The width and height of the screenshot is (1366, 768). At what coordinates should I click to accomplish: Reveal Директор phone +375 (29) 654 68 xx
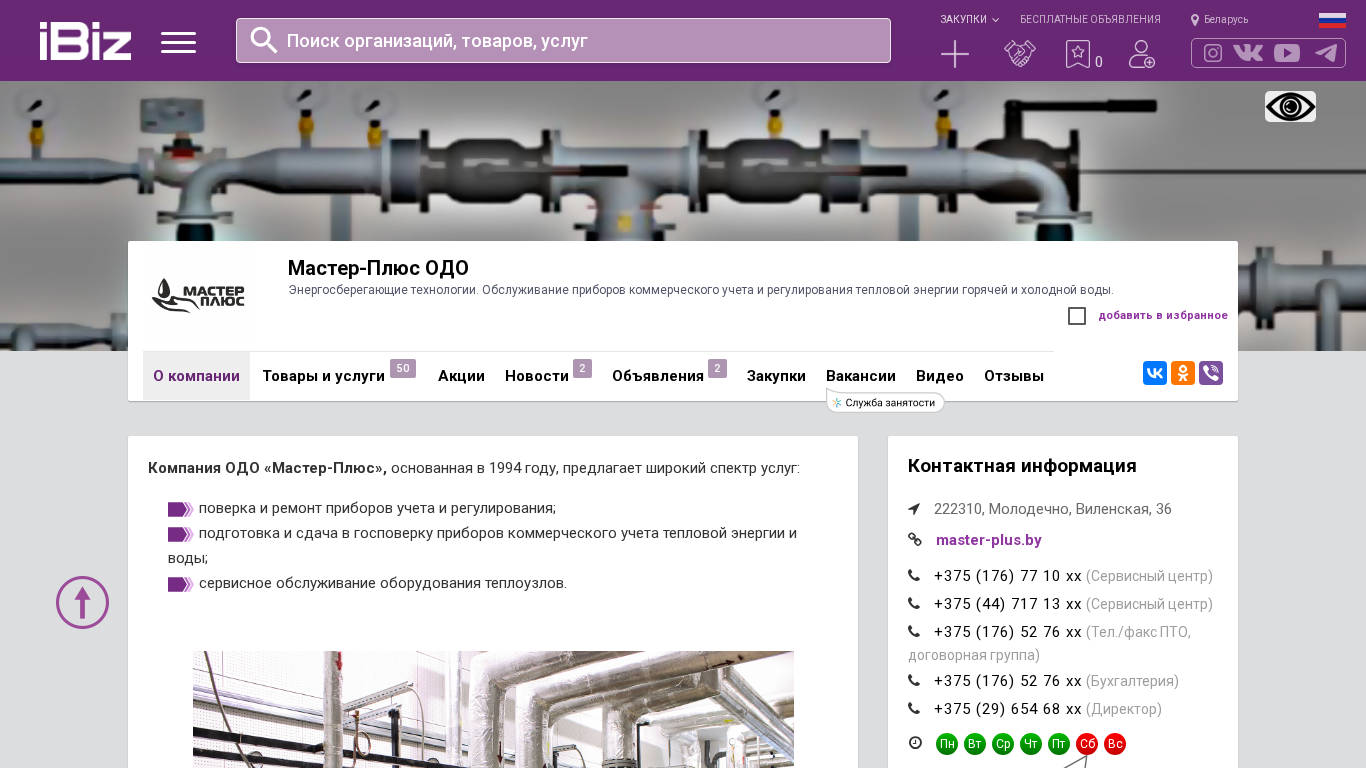click(x=1008, y=709)
